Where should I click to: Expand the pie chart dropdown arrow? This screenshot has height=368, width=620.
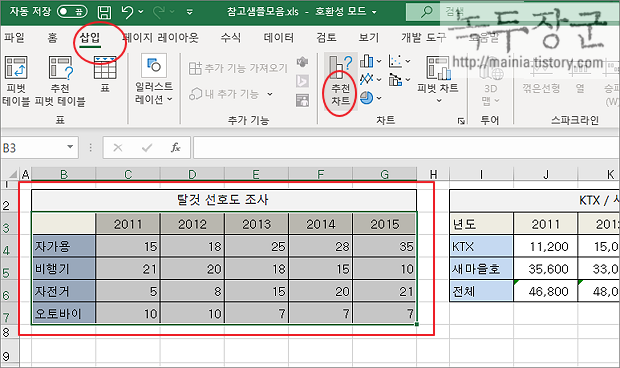pos(379,98)
